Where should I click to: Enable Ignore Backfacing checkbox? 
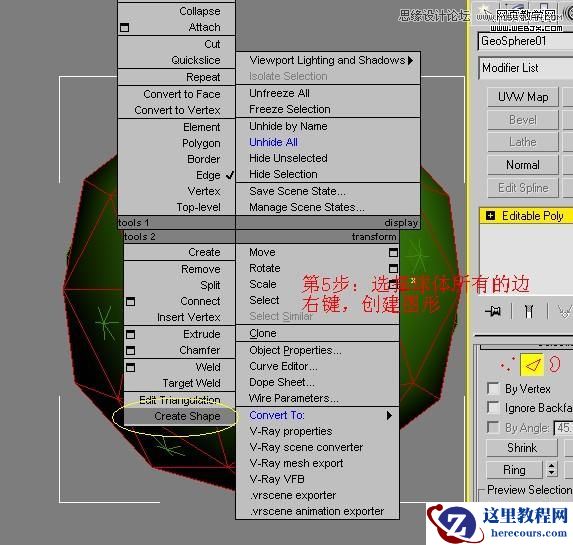[x=493, y=408]
